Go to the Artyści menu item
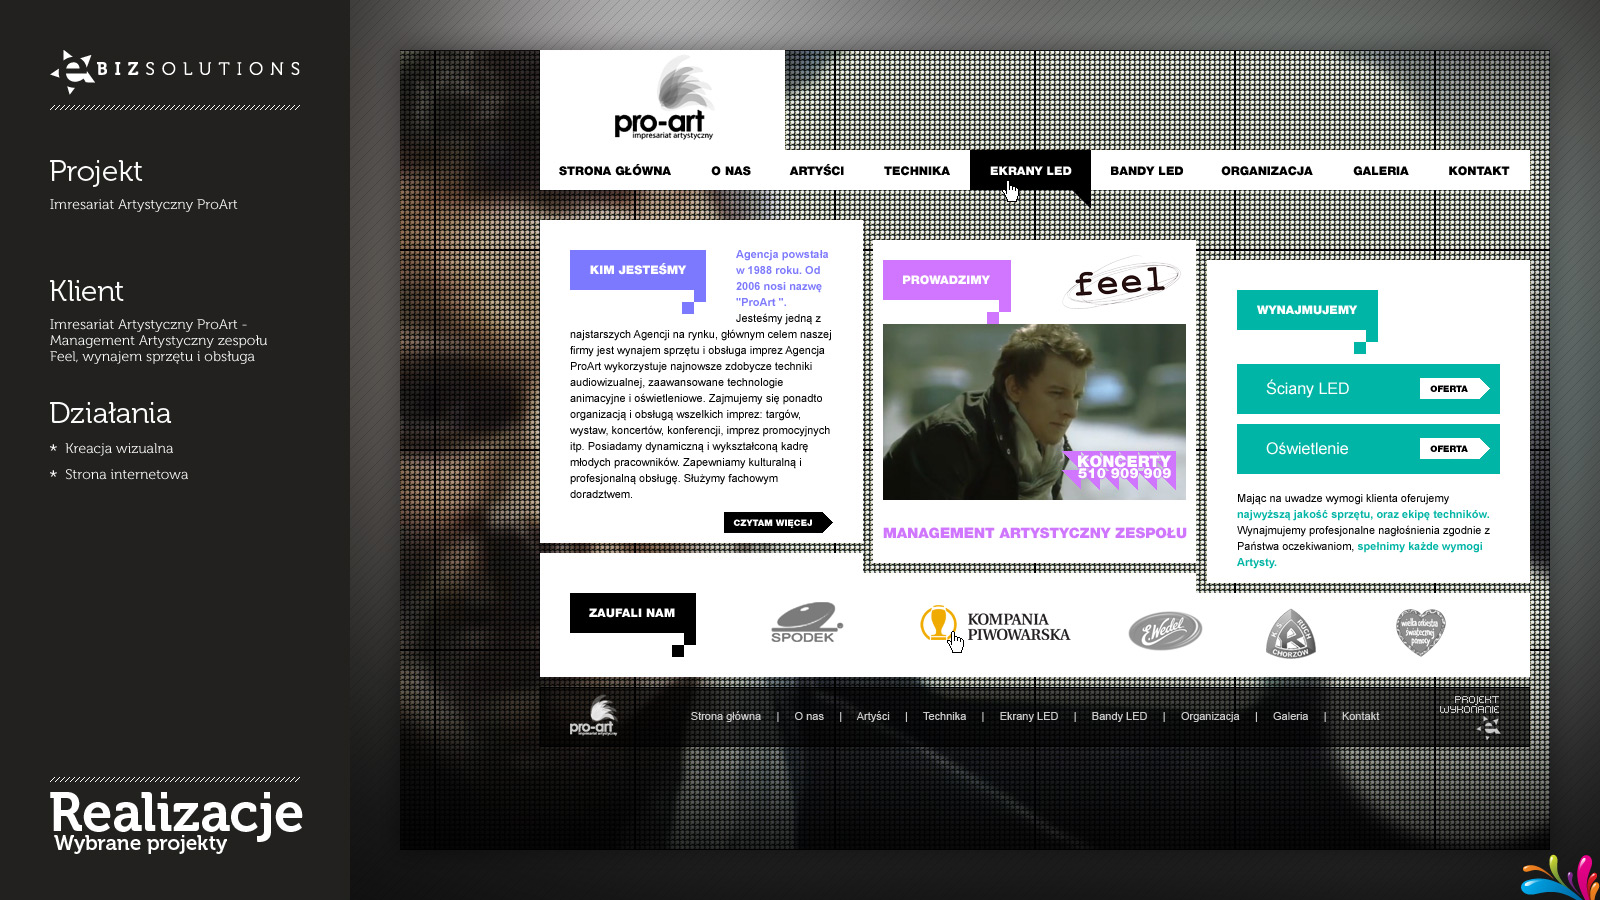This screenshot has width=1600, height=900. [816, 171]
